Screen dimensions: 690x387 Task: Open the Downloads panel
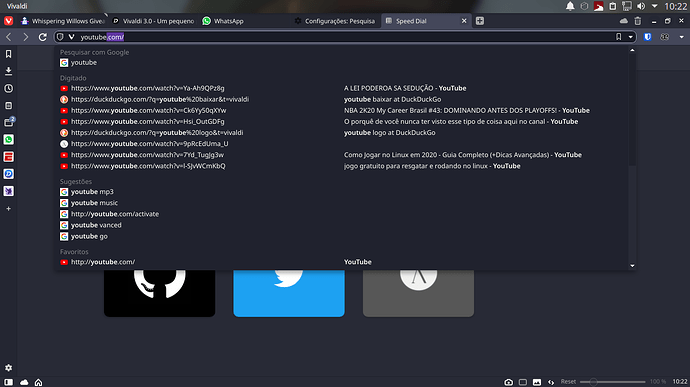(8, 71)
